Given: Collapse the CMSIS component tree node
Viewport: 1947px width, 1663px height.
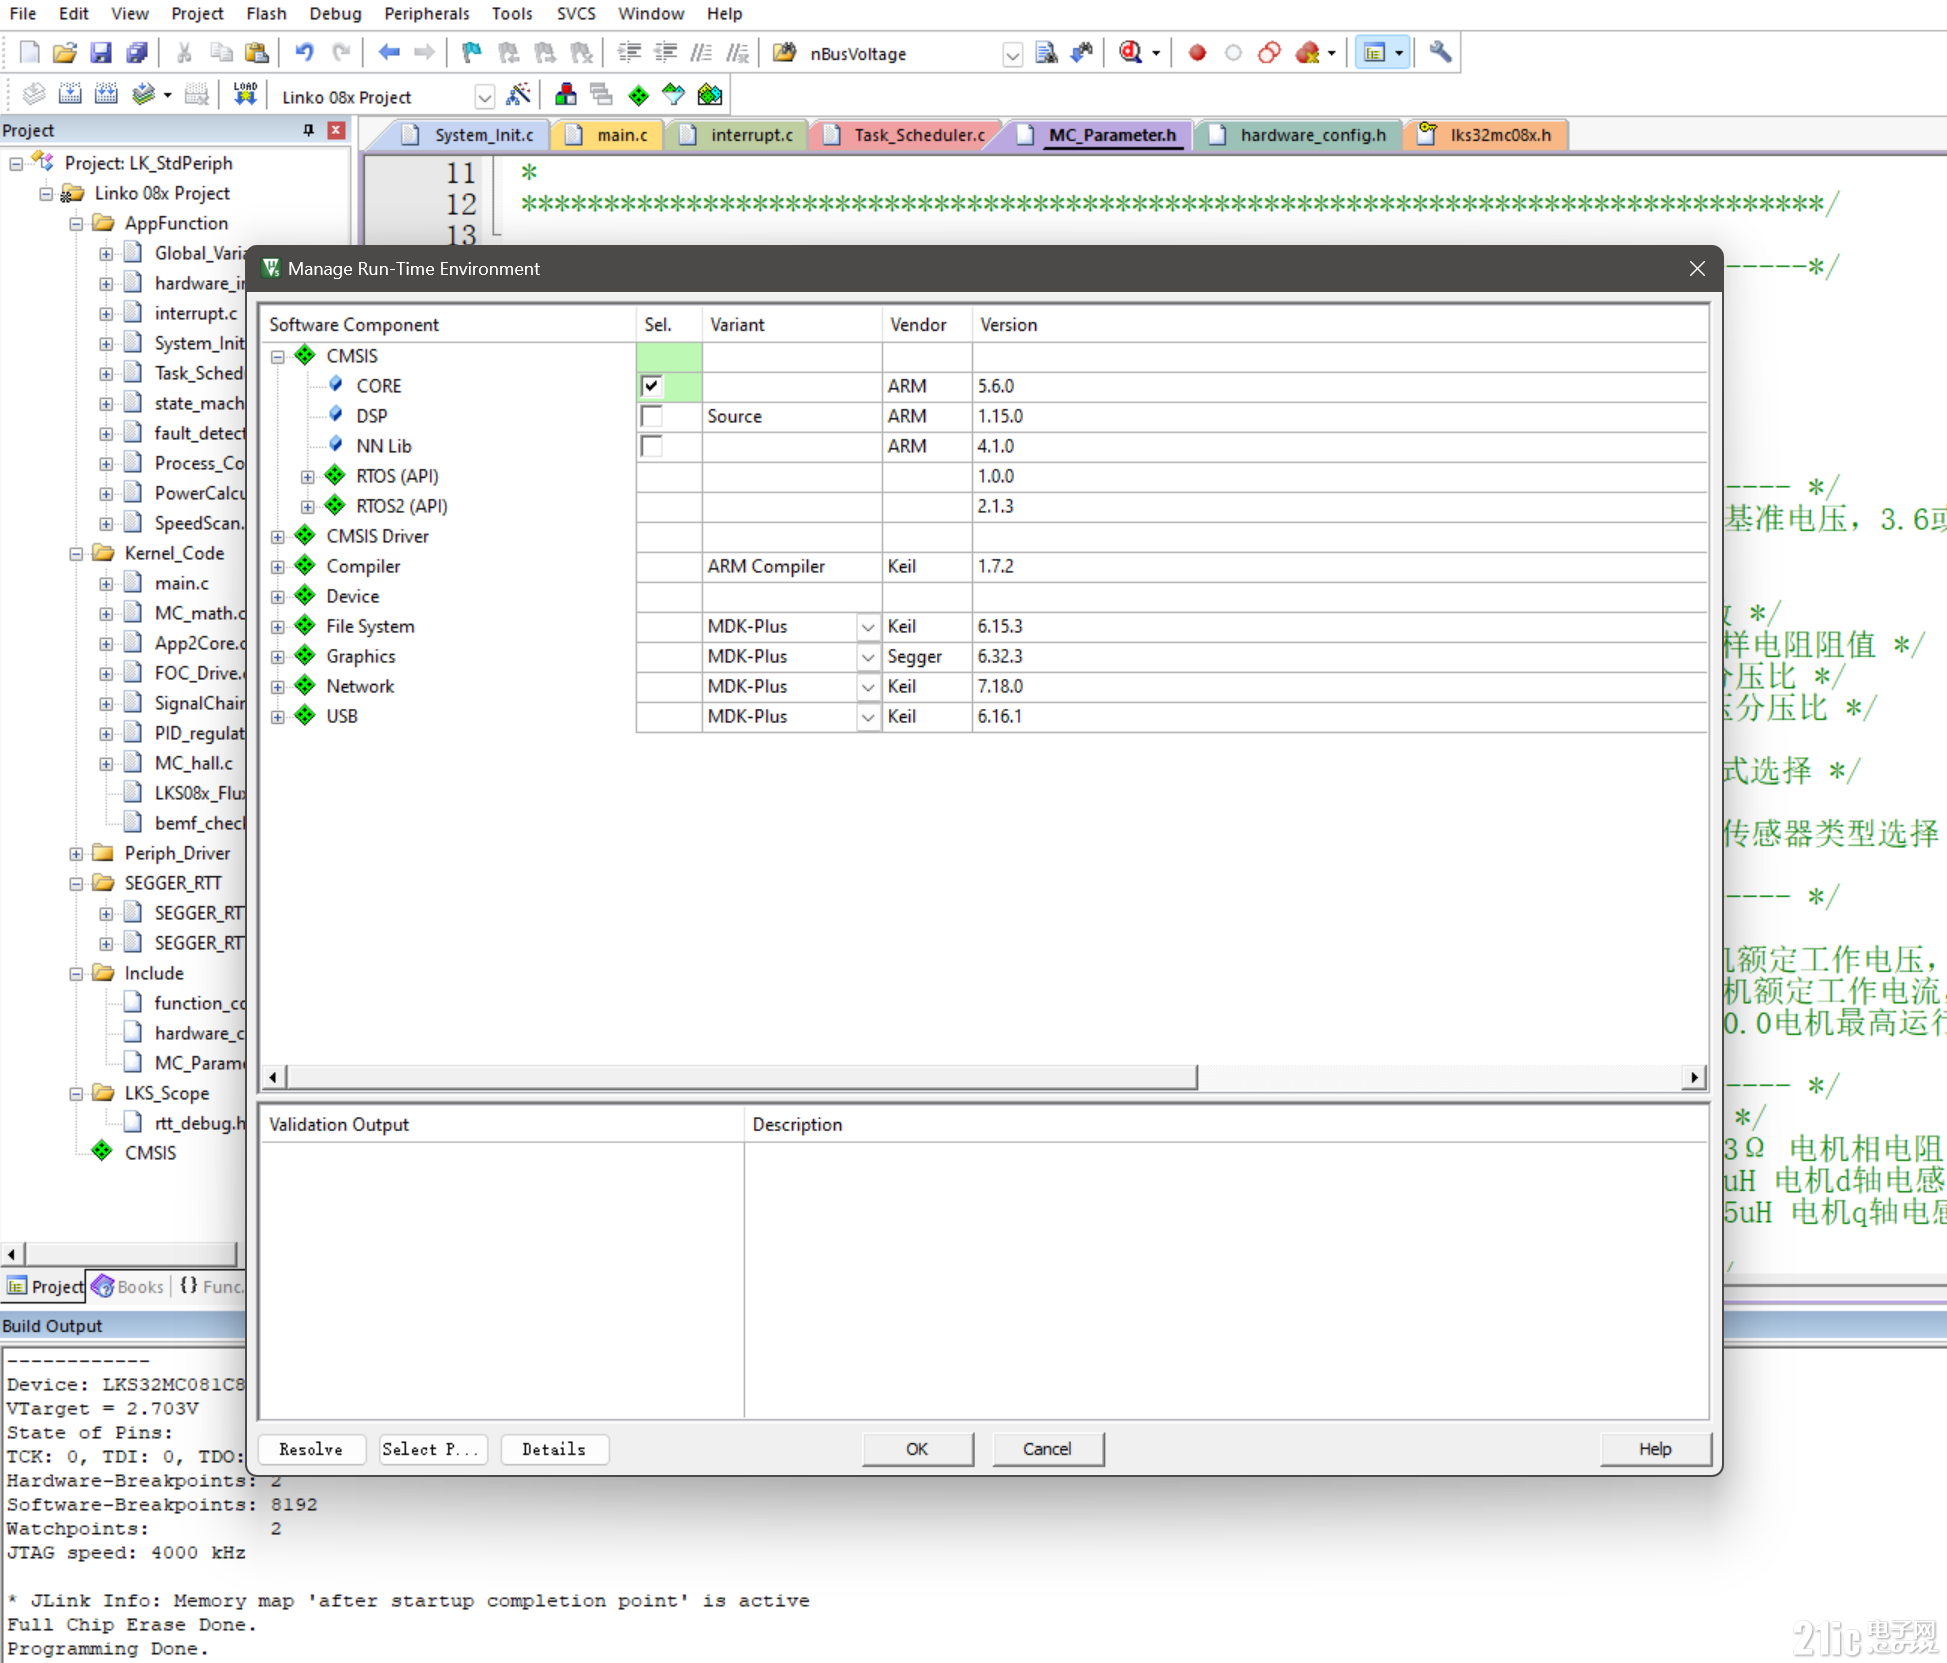Looking at the screenshot, I should click(278, 356).
